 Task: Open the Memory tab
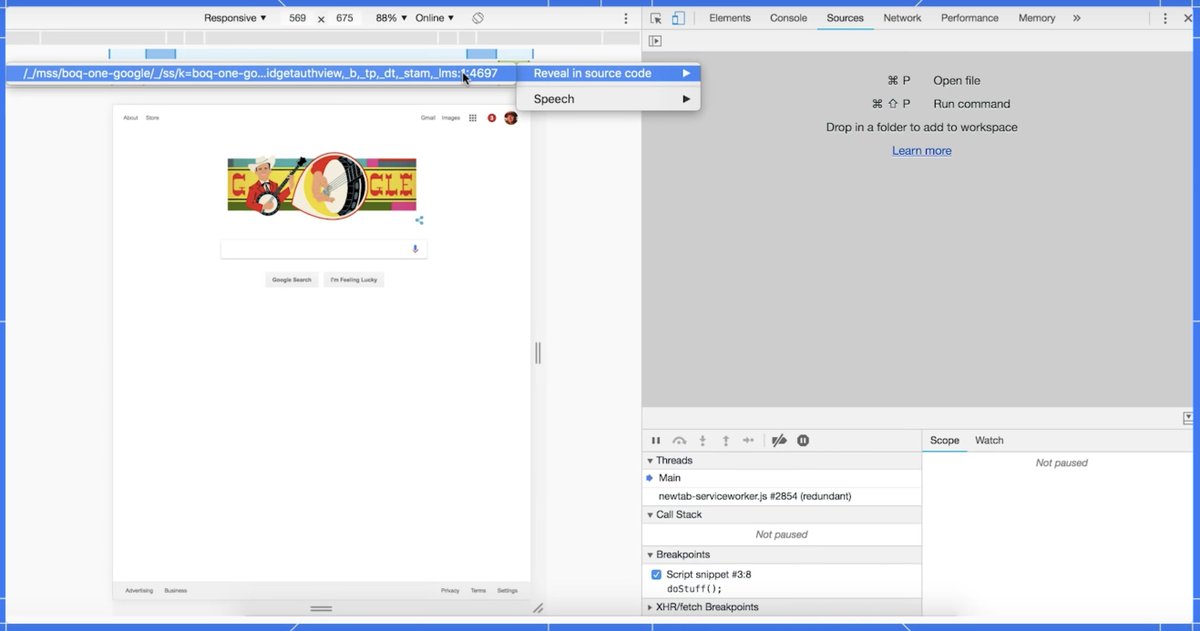[x=1037, y=18]
